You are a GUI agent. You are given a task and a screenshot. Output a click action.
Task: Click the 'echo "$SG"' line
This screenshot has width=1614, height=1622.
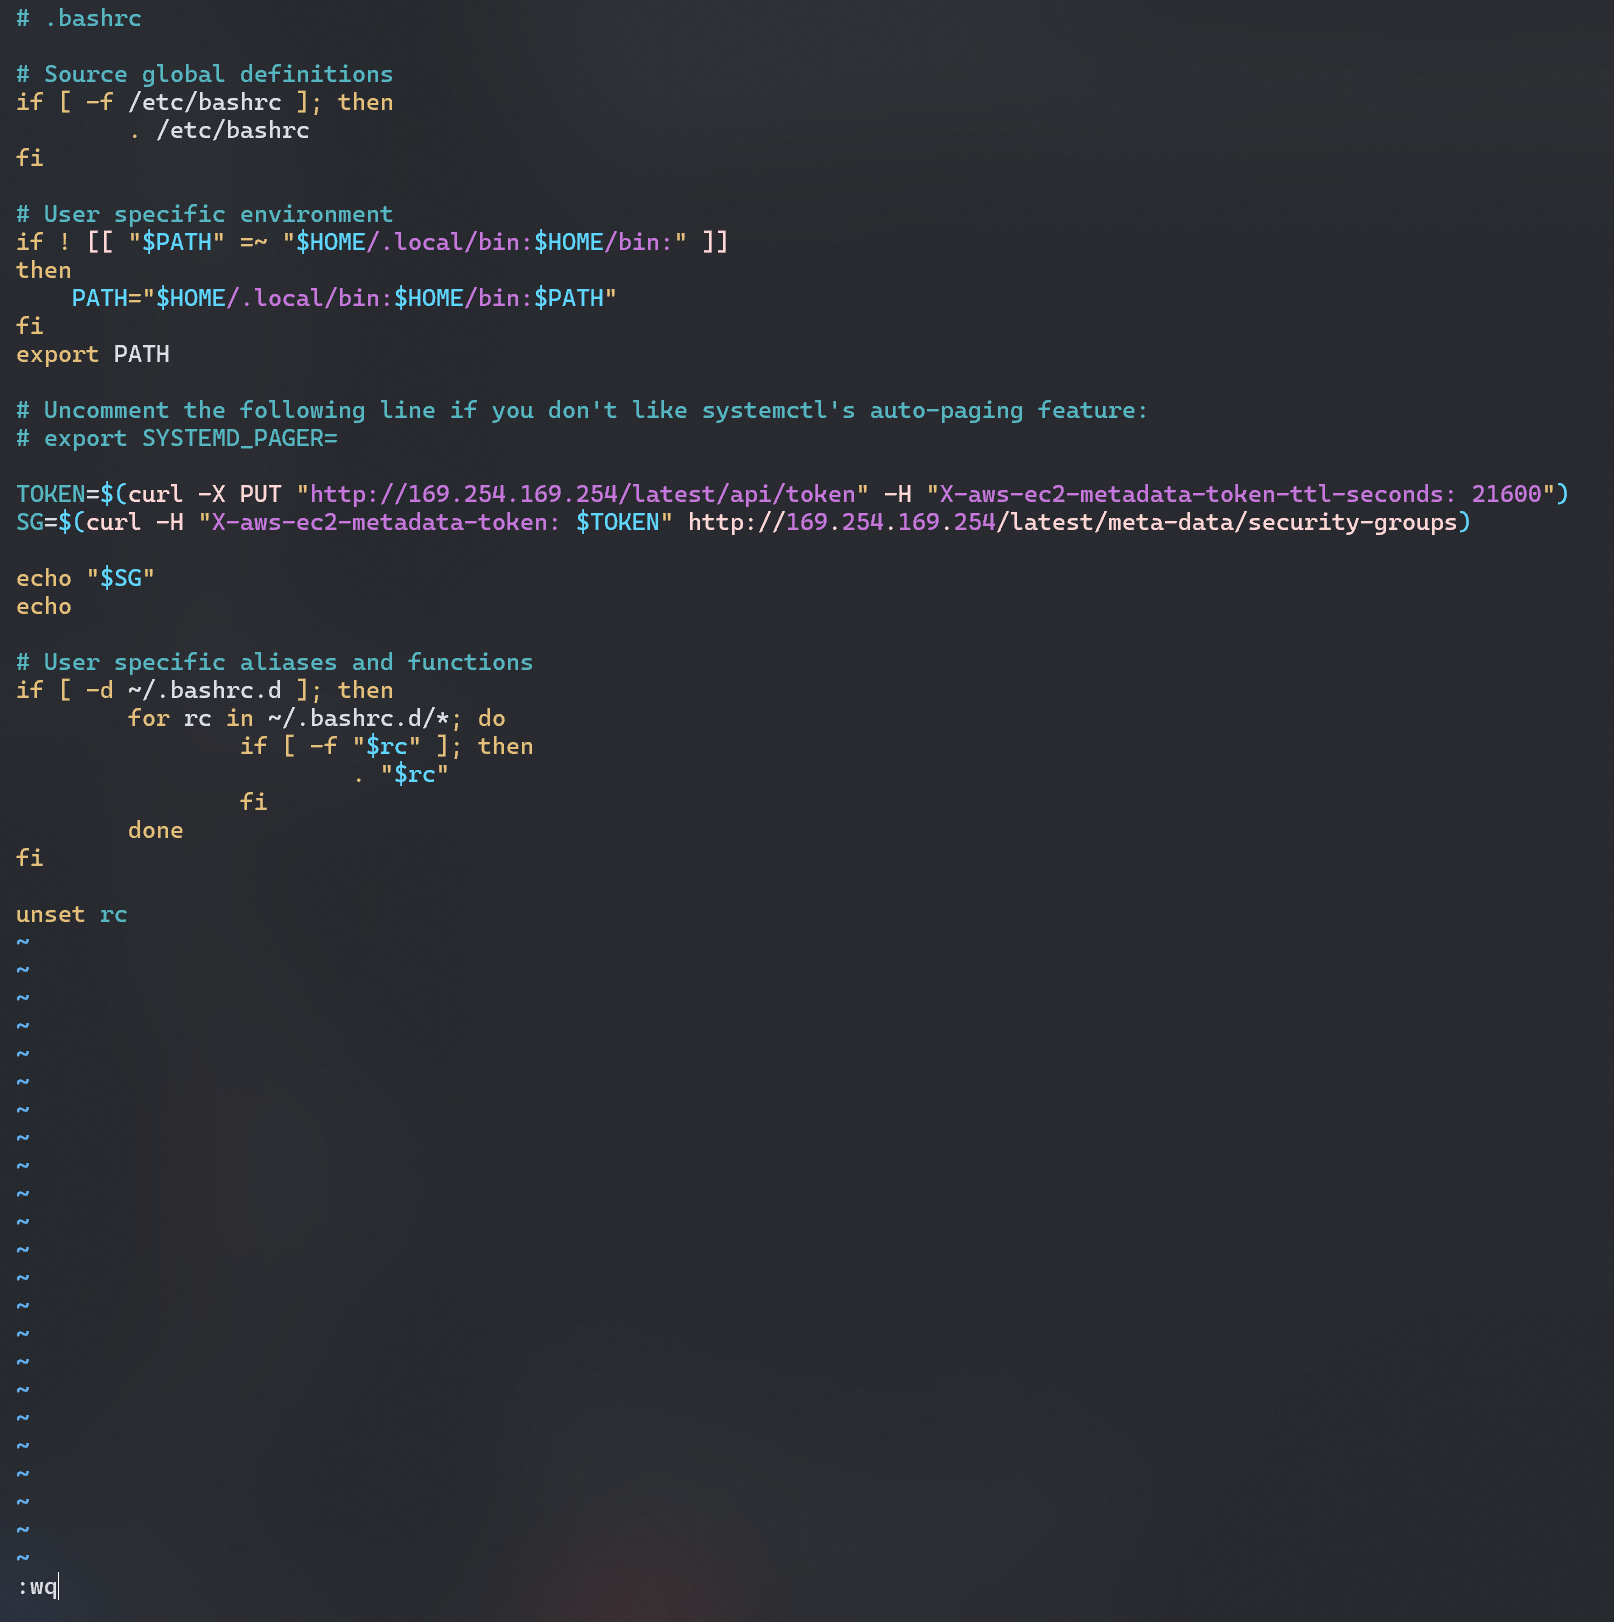point(86,578)
